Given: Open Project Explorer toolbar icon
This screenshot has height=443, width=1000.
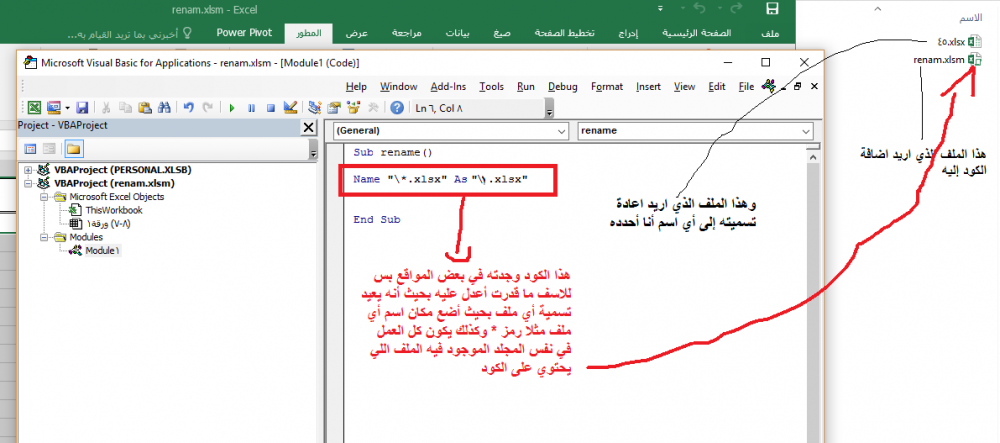Looking at the screenshot, I should pyautogui.click(x=314, y=108).
